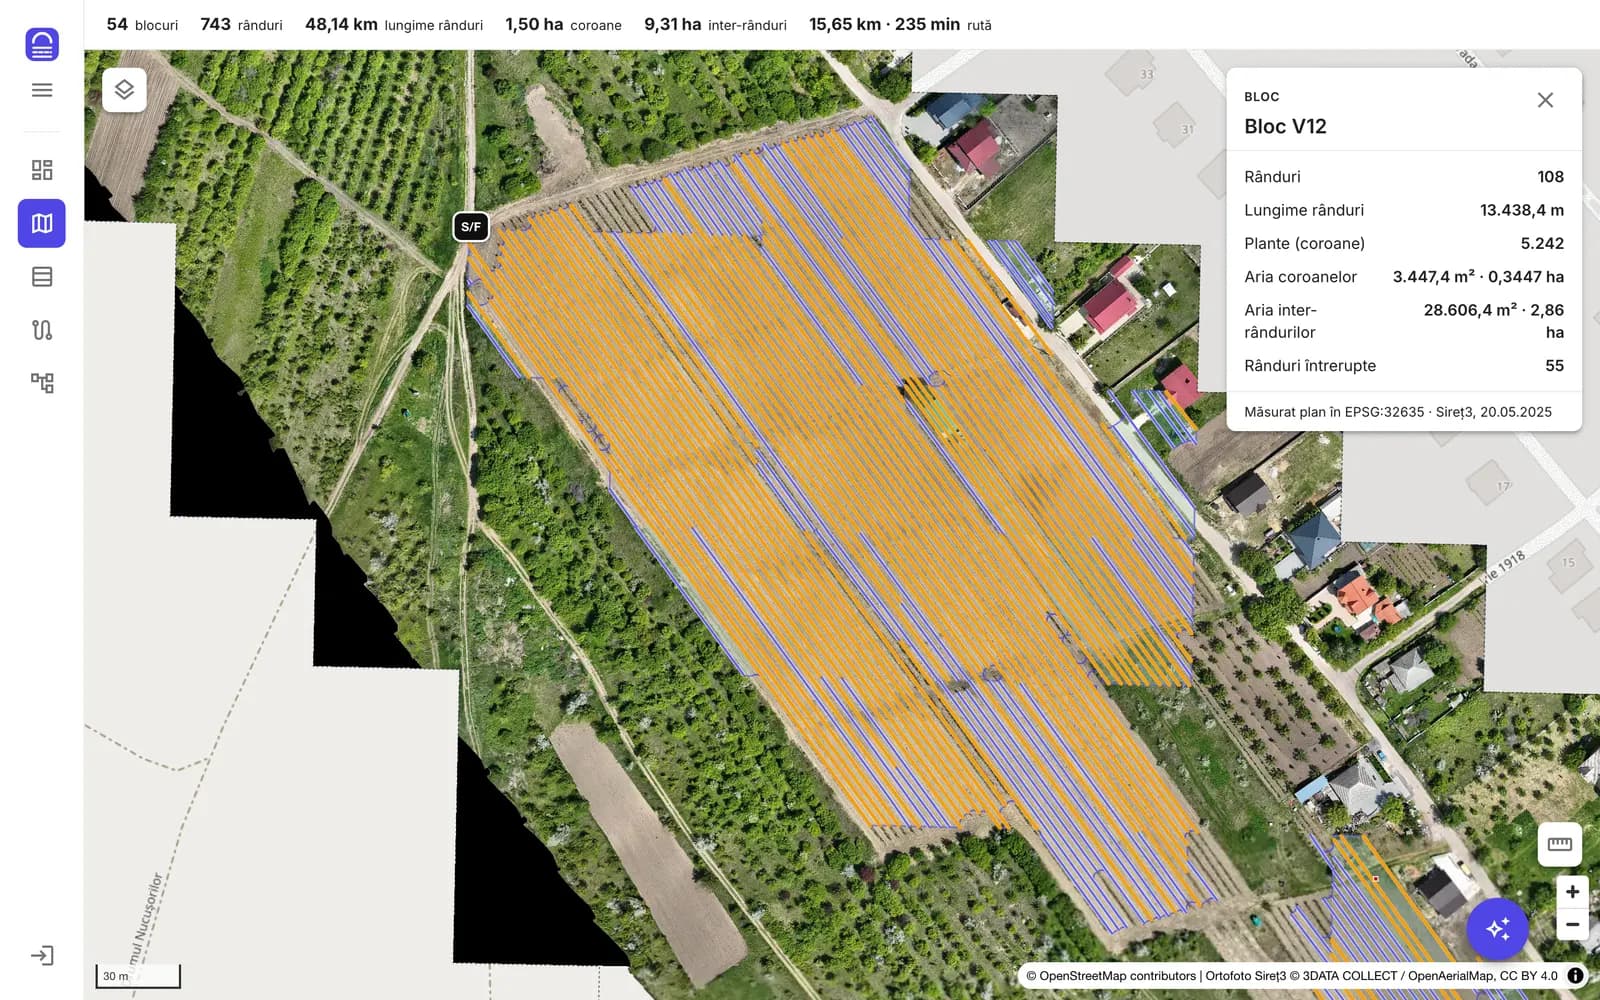Click the 743 rânduri statistic

tap(241, 24)
